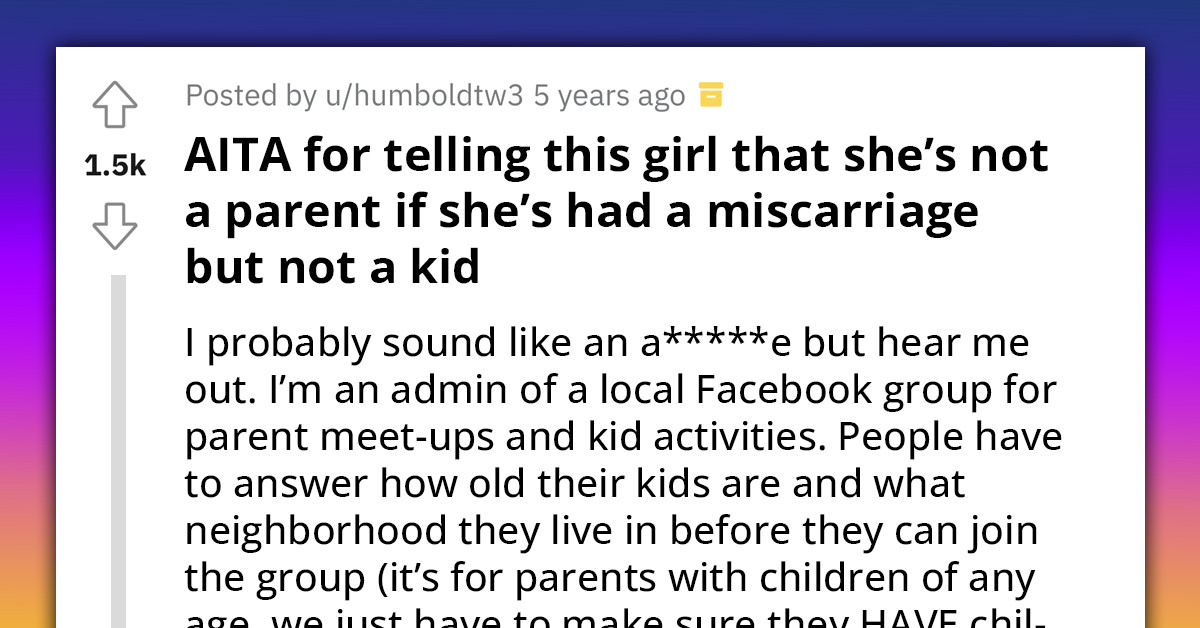Select the upvote arrow above the 1.5k count
The height and width of the screenshot is (628, 1200).
tap(114, 103)
